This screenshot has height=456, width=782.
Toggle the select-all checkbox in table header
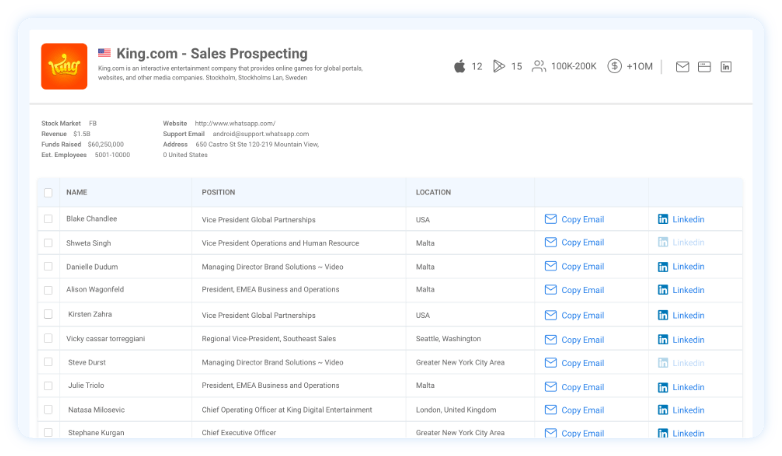pos(48,192)
